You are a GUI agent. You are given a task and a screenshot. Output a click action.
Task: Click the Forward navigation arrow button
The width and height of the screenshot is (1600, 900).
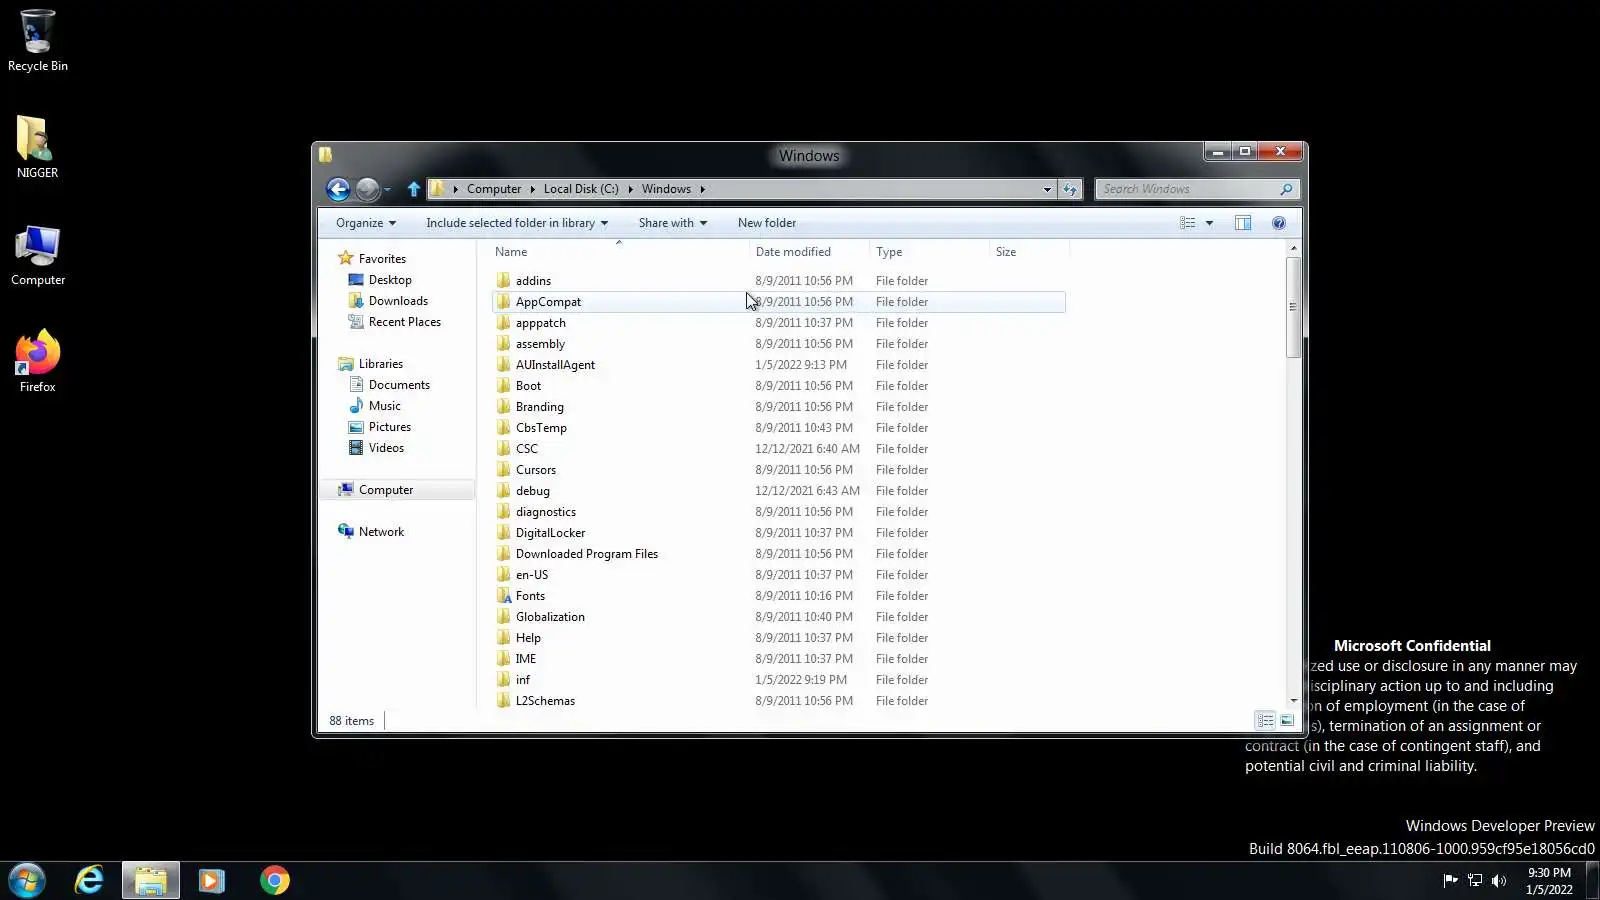coord(368,189)
